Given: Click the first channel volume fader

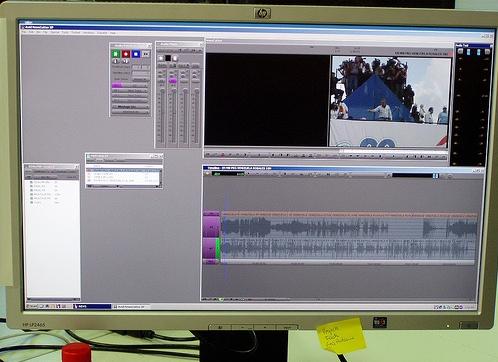Looking at the screenshot, I should [x=162, y=117].
